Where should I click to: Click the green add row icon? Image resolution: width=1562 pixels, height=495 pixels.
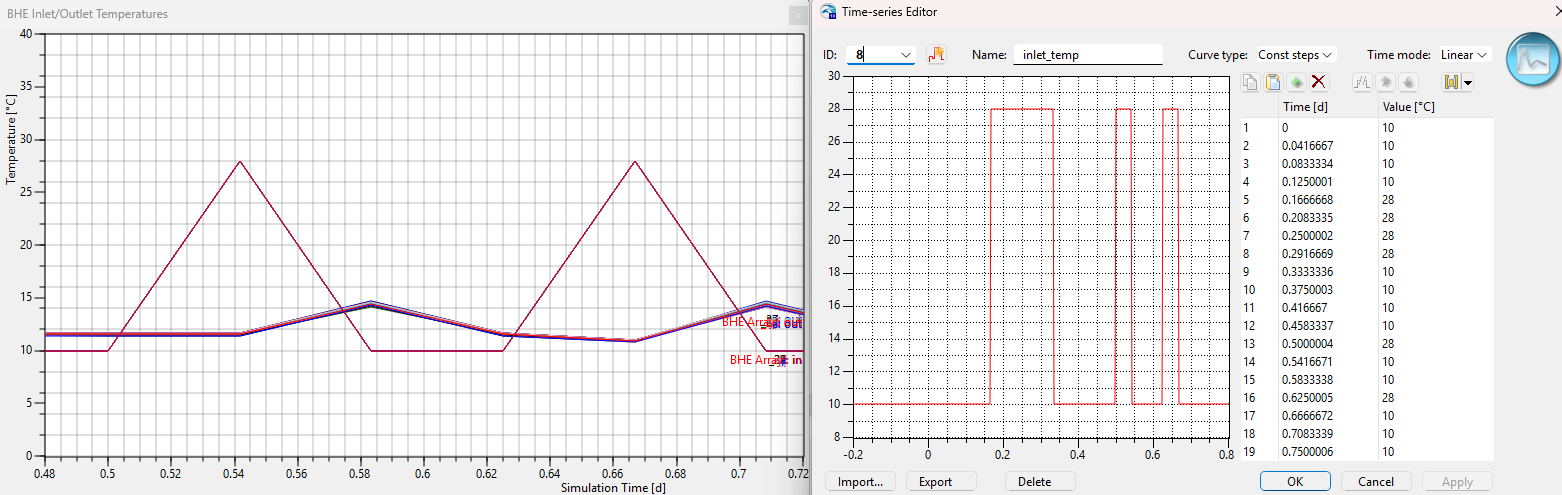point(1296,82)
